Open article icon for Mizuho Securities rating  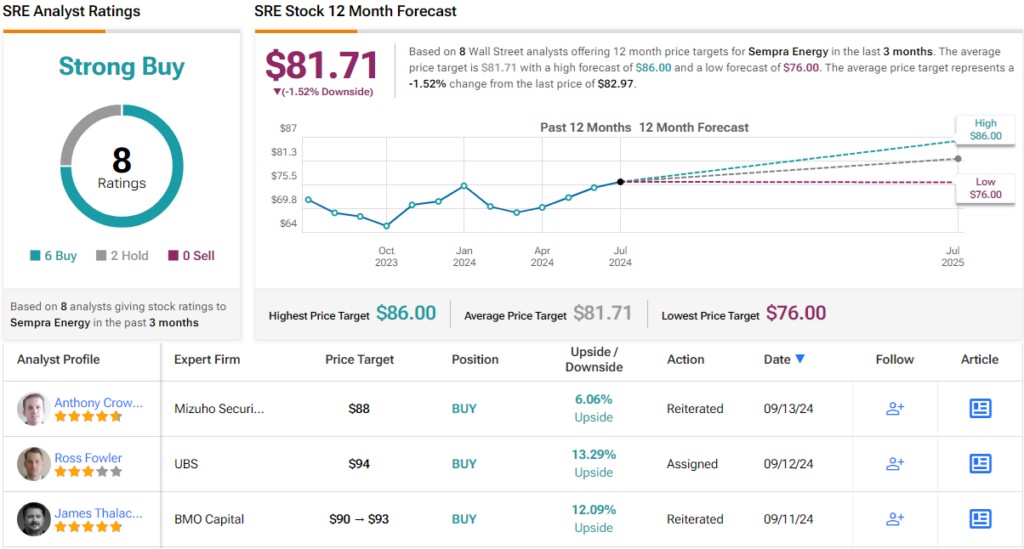(980, 408)
